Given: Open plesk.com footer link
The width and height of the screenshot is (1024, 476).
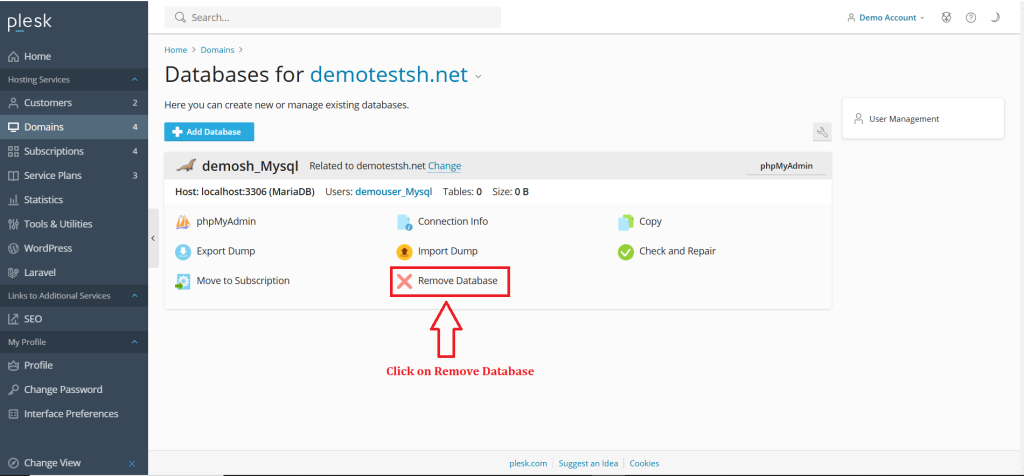Looking at the screenshot, I should click(528, 464).
